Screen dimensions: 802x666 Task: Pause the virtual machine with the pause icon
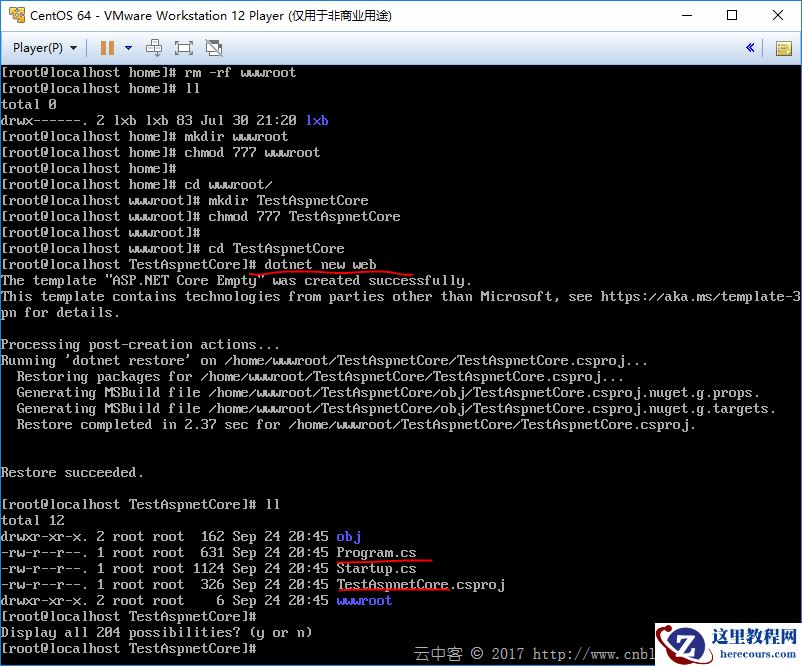click(107, 48)
